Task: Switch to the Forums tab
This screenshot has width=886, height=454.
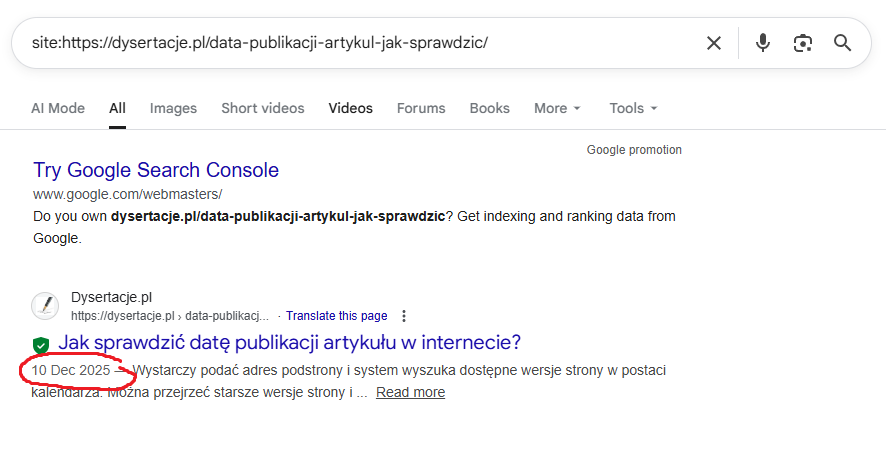Action: [421, 108]
